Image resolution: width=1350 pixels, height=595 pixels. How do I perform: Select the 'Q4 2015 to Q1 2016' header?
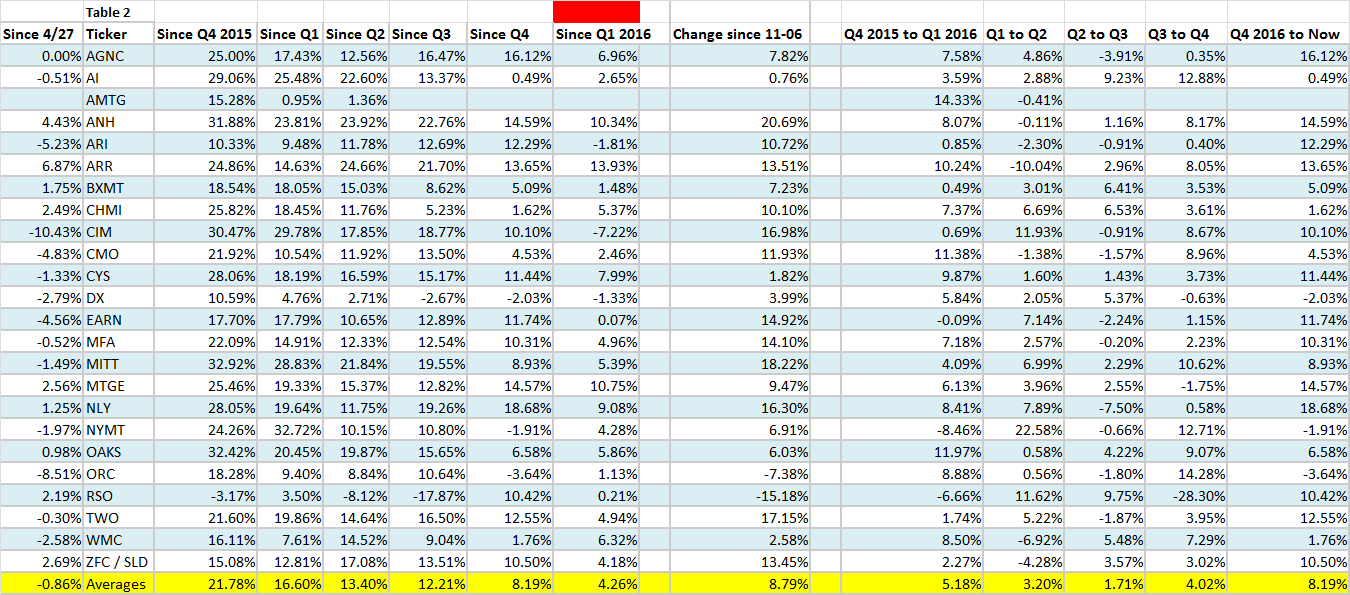coord(912,34)
